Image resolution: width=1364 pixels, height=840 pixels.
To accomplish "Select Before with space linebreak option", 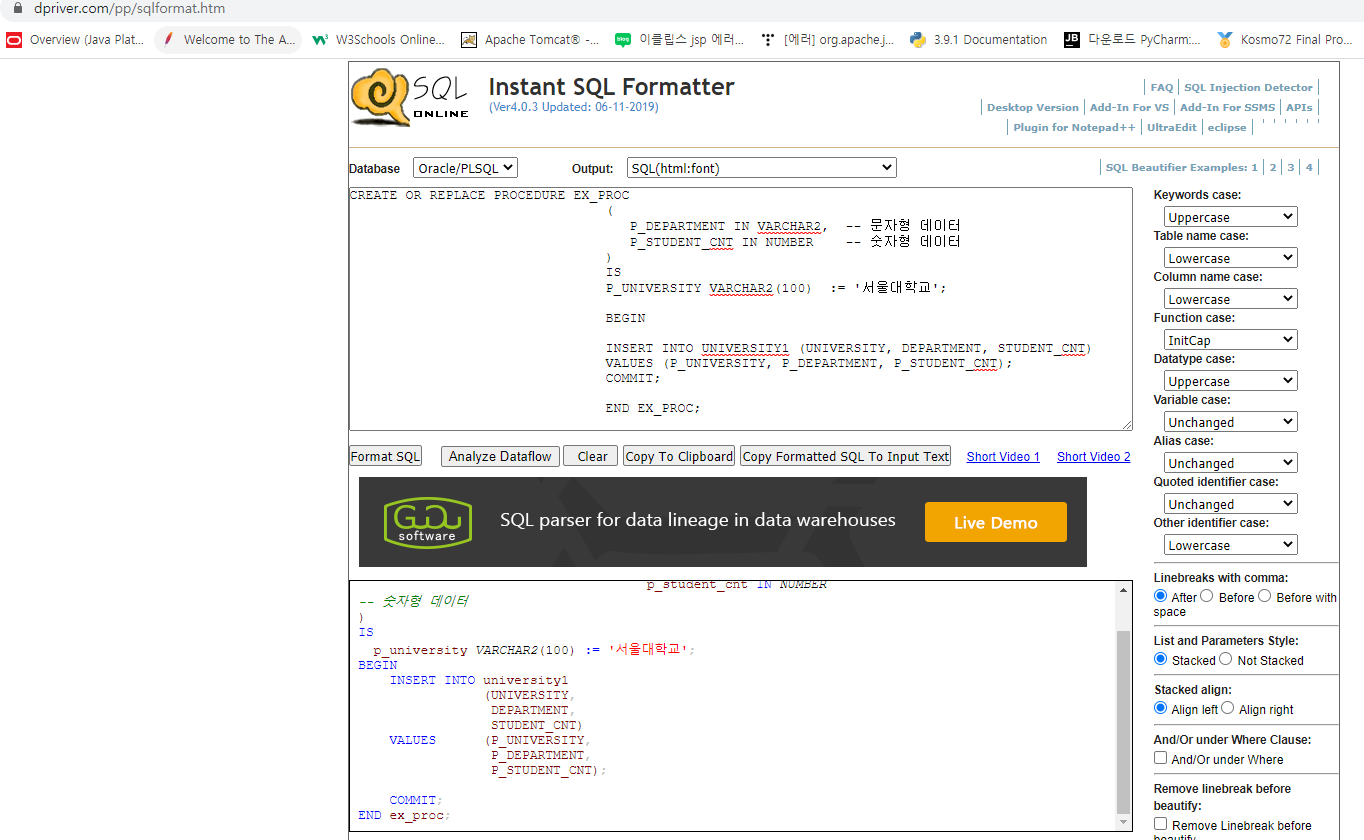I will pyautogui.click(x=1265, y=596).
